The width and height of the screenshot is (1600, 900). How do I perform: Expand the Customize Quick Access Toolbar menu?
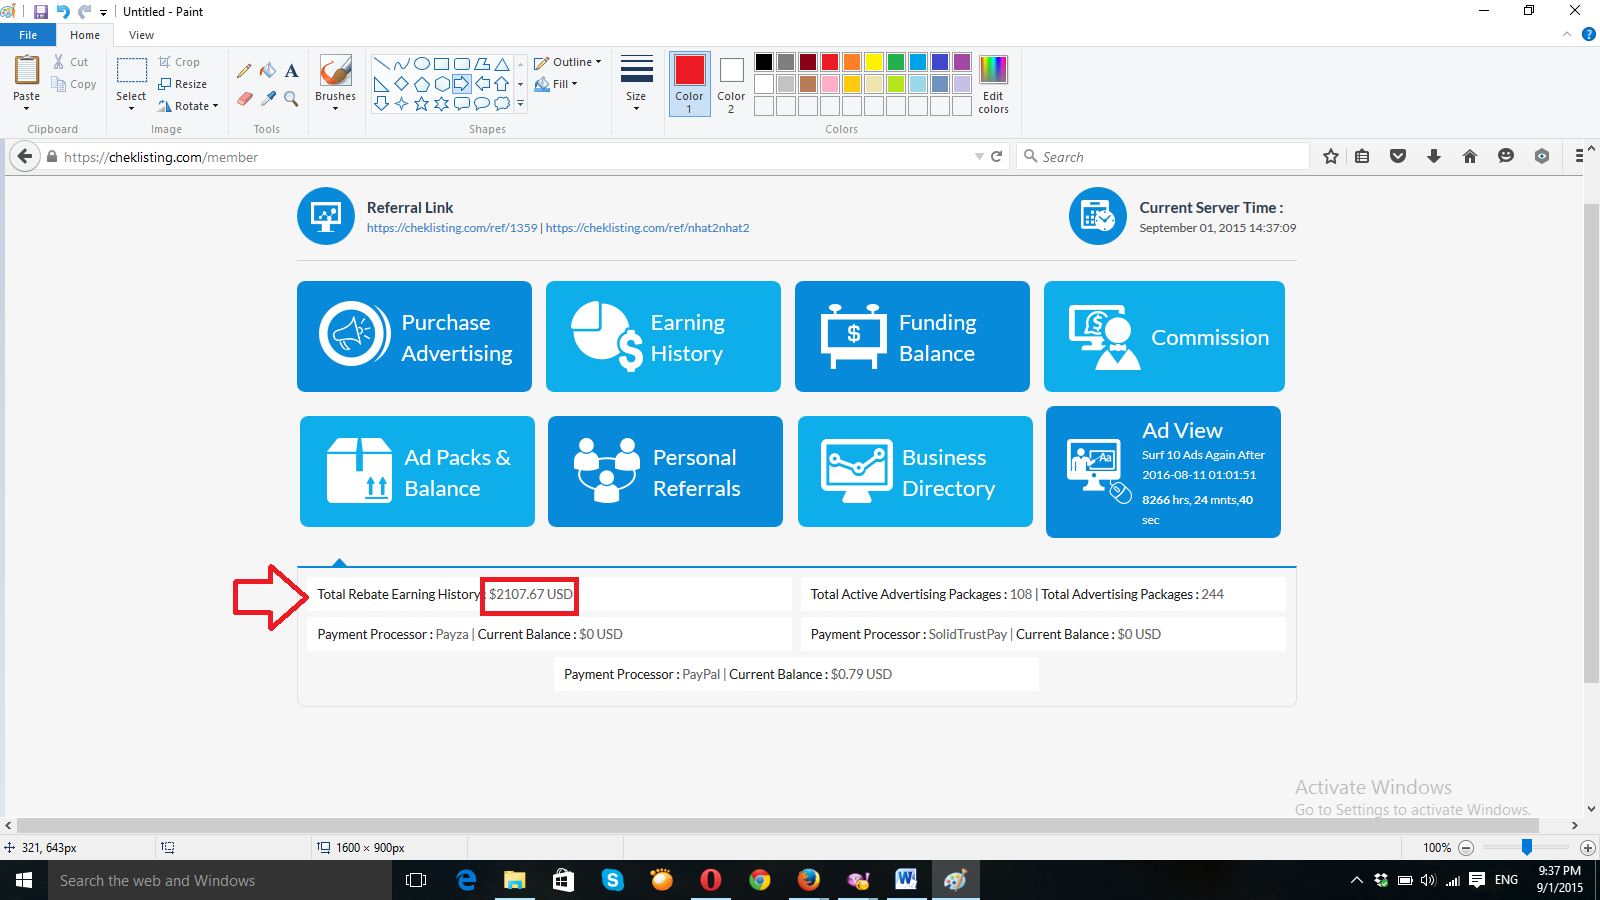[103, 13]
